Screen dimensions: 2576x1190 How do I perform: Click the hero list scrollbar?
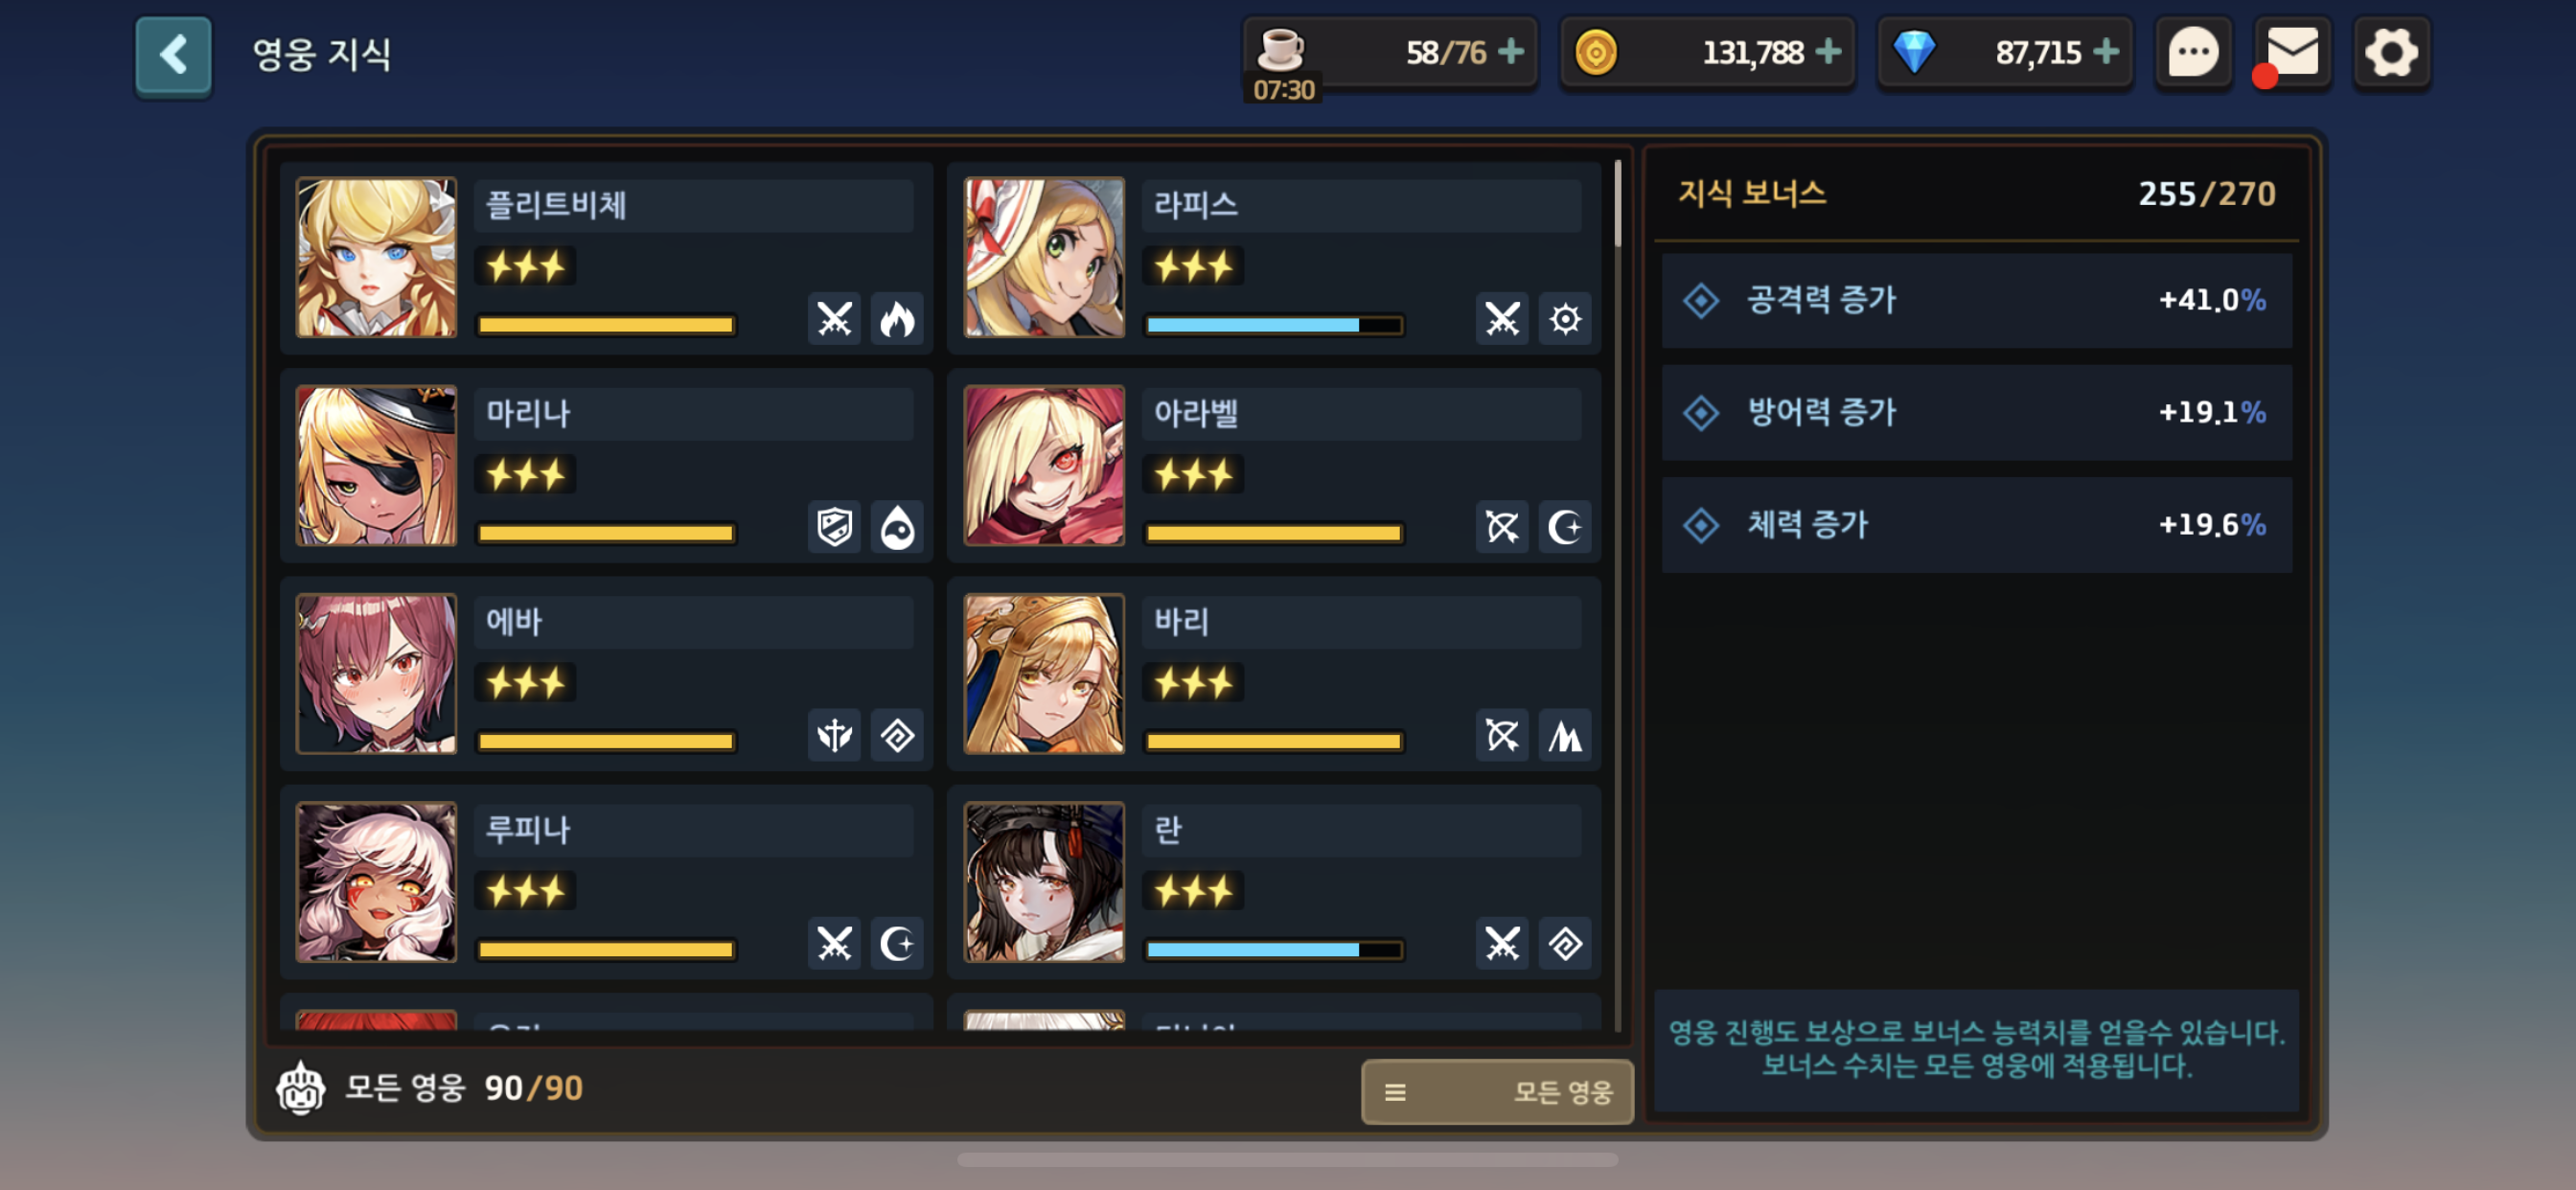point(1617,204)
